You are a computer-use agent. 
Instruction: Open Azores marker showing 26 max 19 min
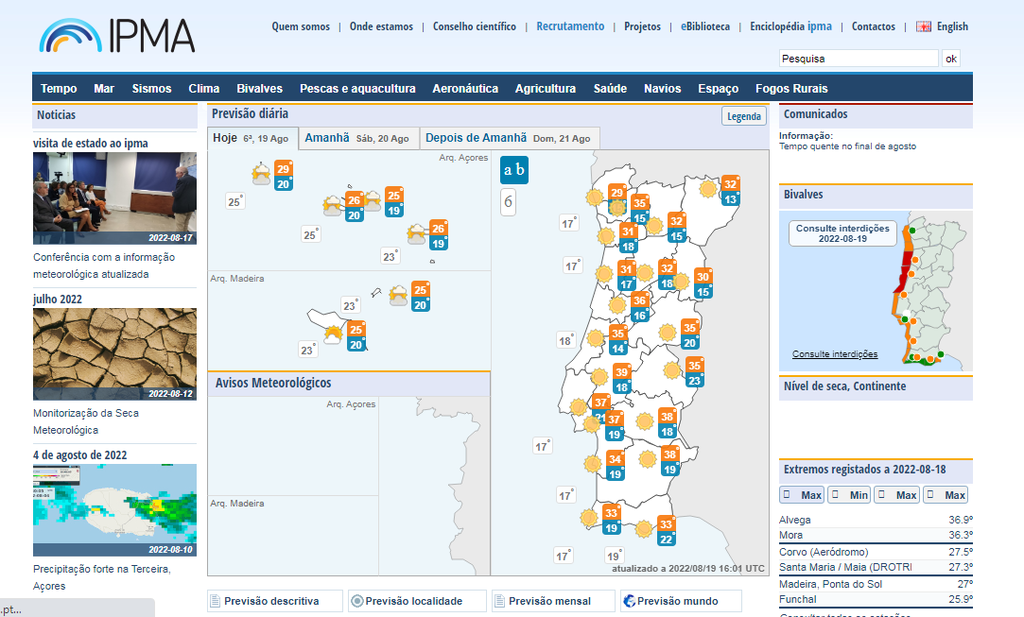[438, 235]
